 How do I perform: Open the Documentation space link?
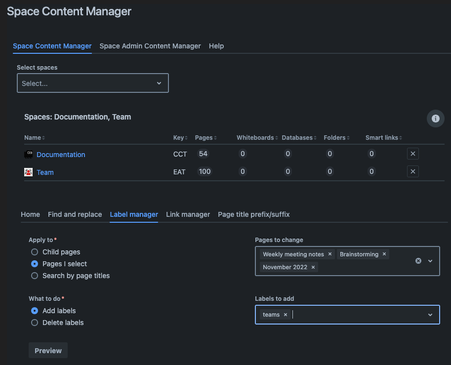(61, 154)
